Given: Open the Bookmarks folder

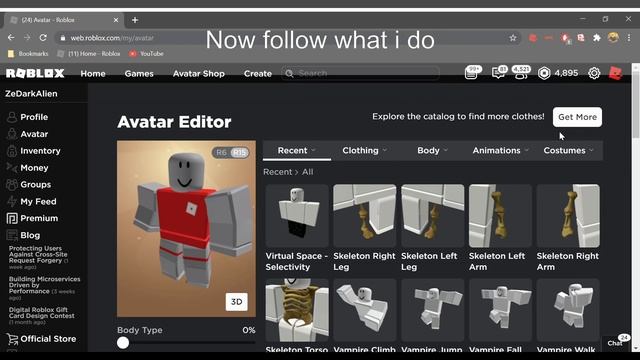Looking at the screenshot, I should (x=28, y=53).
